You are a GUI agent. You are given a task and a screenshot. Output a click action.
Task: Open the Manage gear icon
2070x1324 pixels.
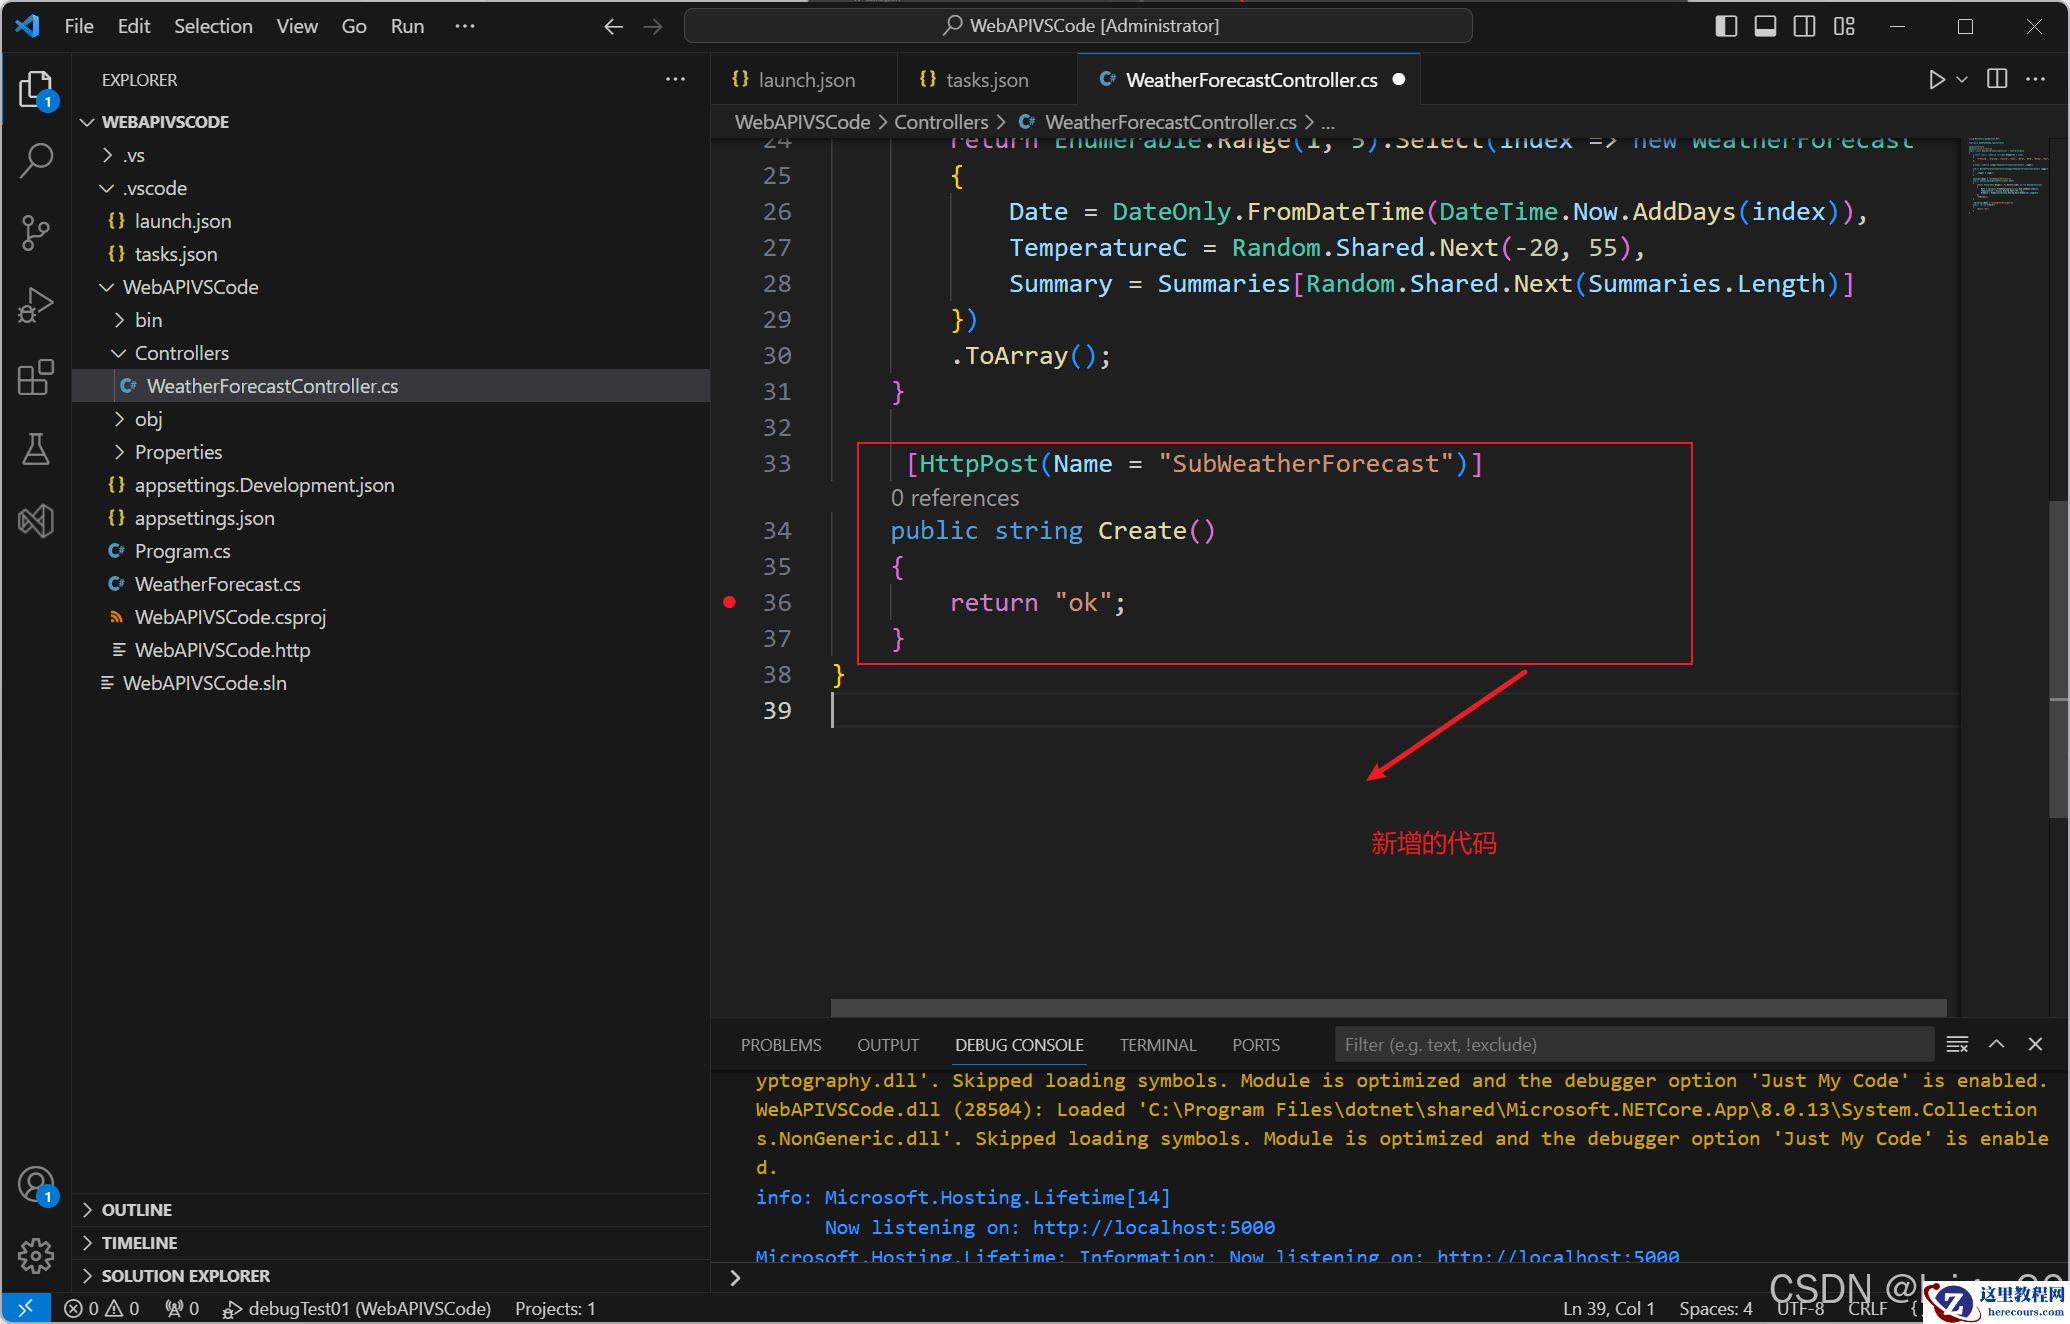click(36, 1255)
